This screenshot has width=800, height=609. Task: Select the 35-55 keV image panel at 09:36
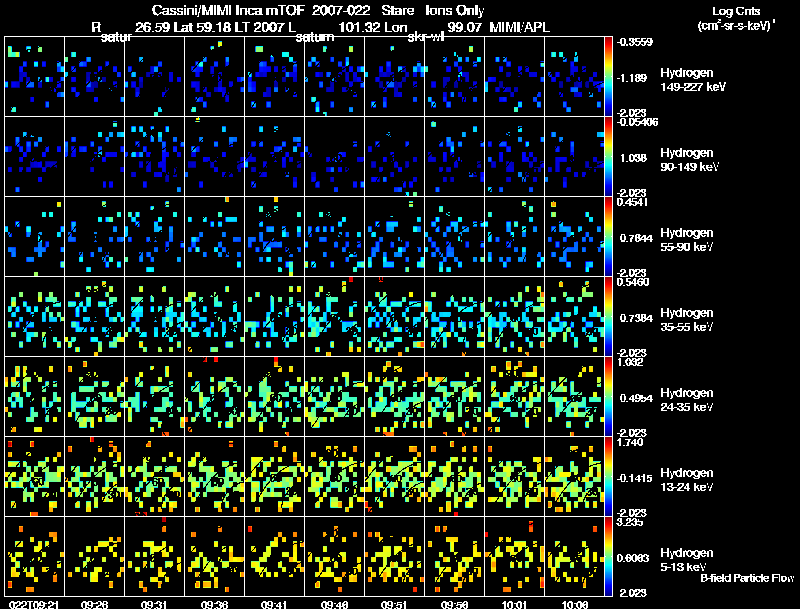pos(214,316)
